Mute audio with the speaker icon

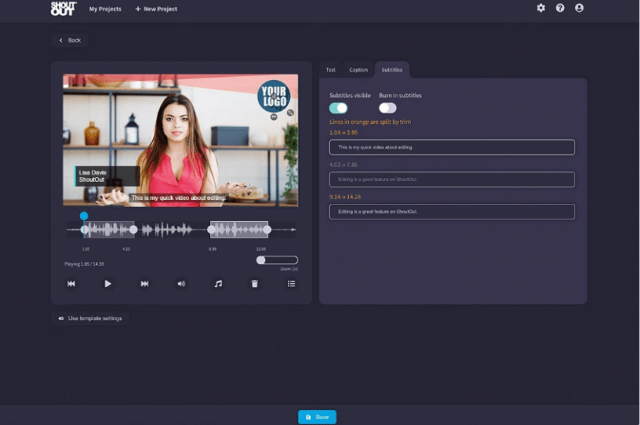click(181, 284)
